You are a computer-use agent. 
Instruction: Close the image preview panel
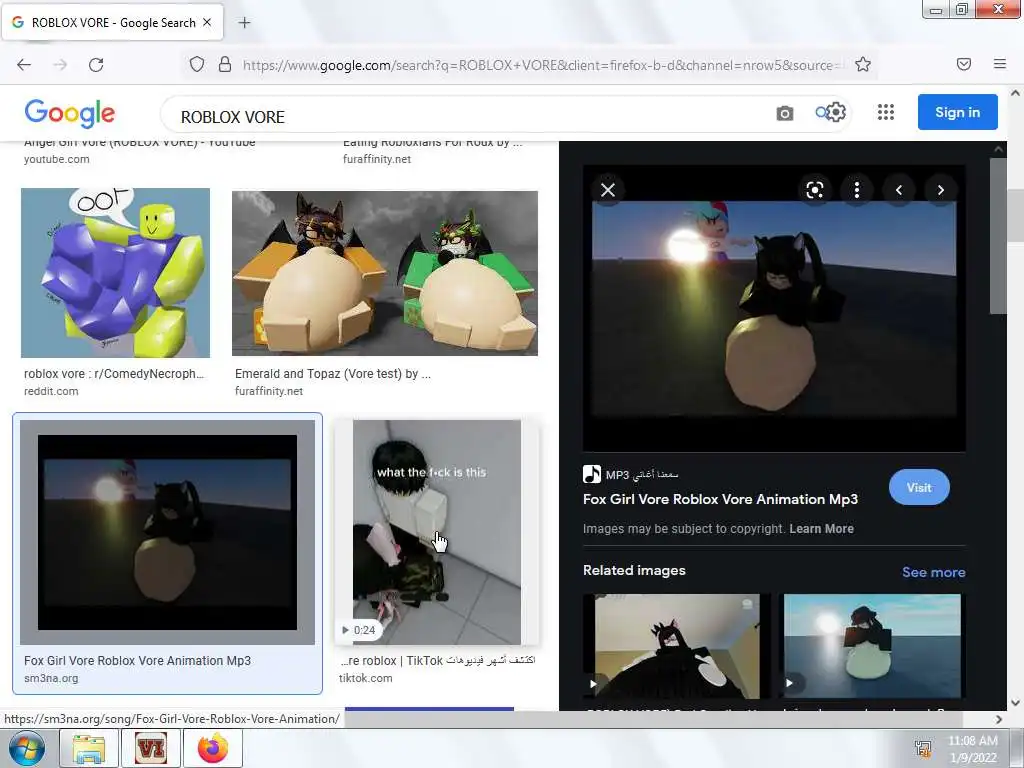tap(608, 190)
